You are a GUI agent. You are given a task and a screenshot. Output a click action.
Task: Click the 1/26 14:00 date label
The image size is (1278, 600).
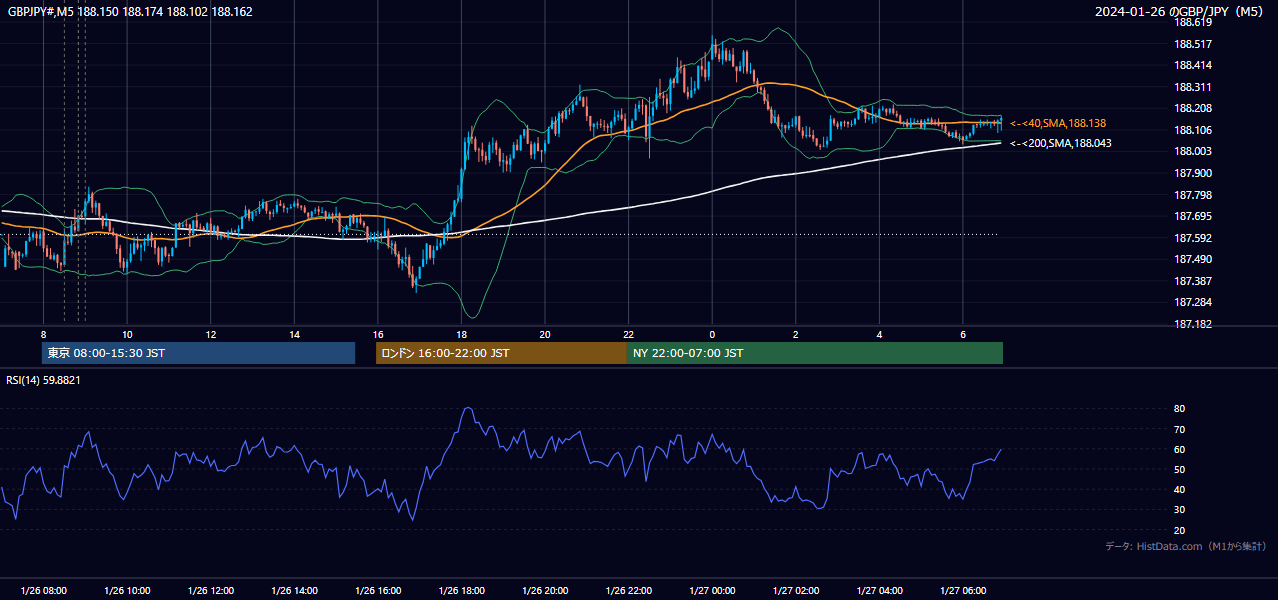click(x=294, y=590)
